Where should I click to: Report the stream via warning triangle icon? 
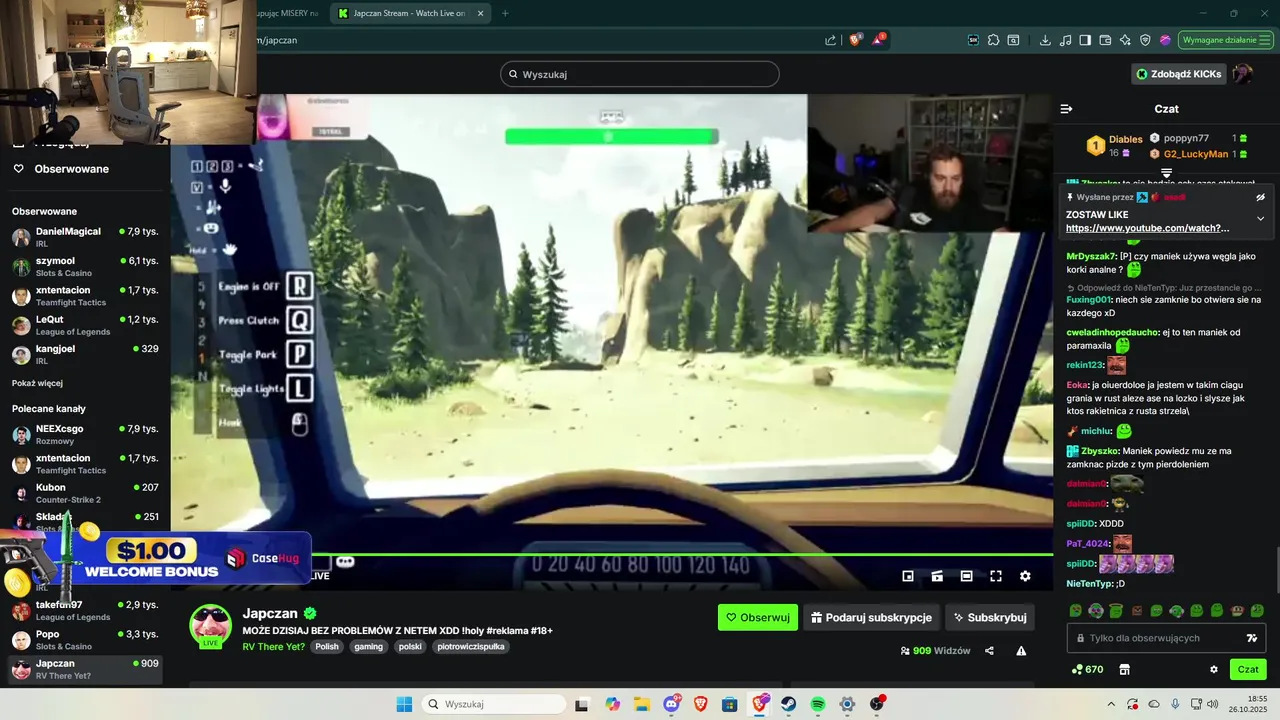(1021, 650)
